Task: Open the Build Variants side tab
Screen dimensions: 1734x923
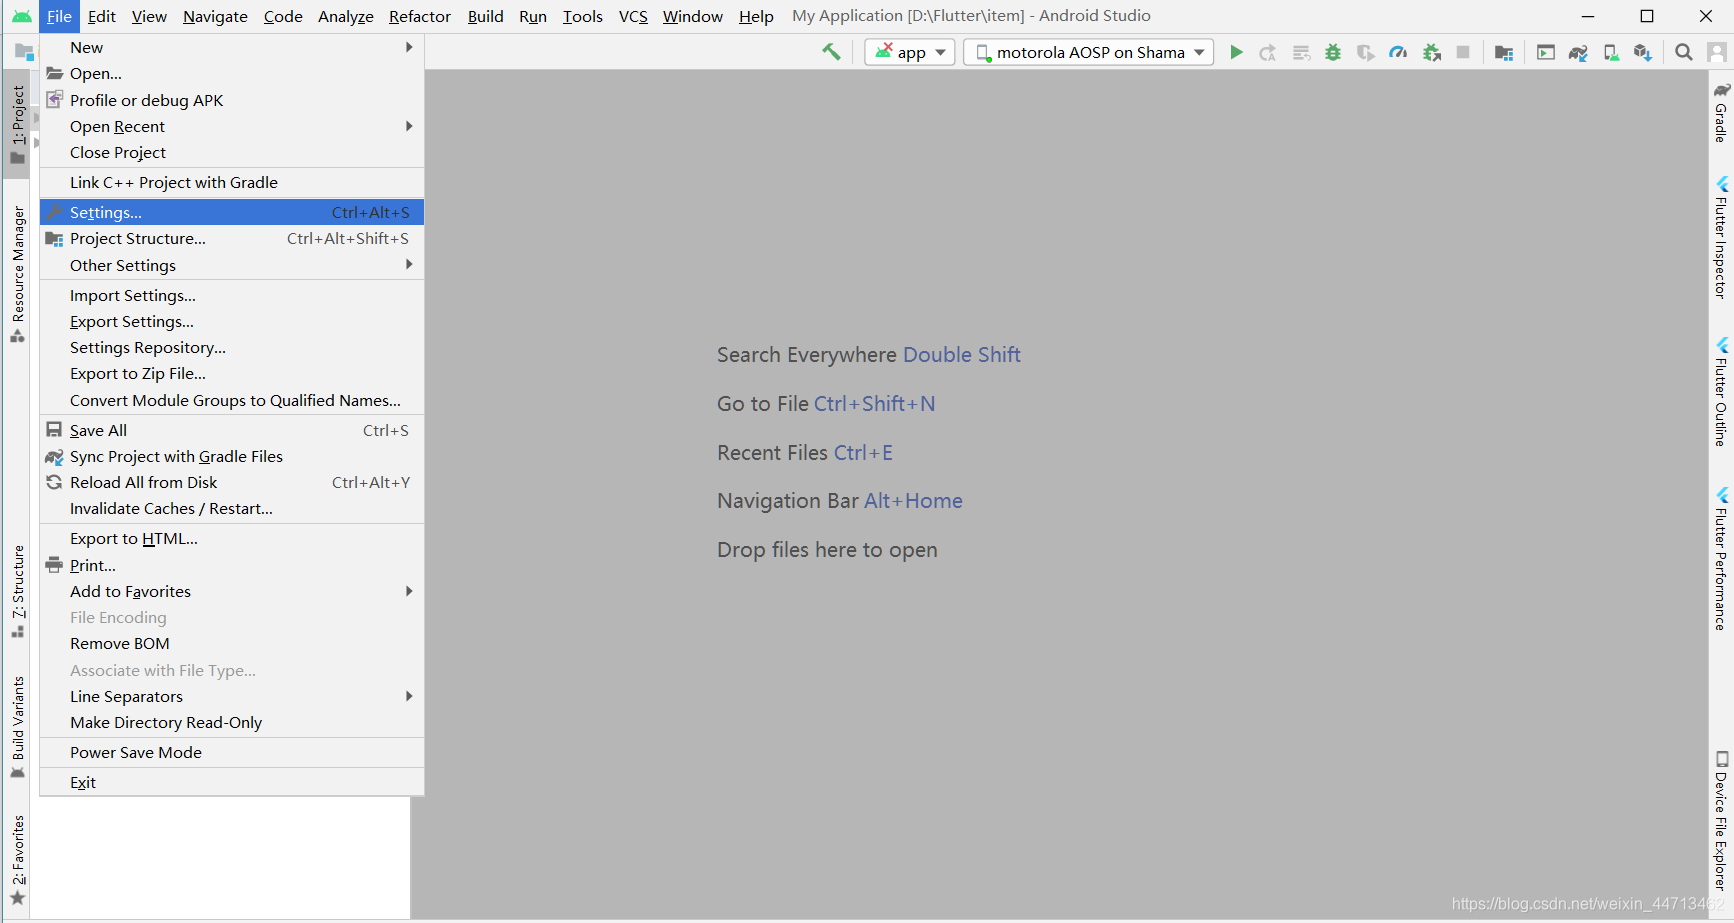Action: 17,727
